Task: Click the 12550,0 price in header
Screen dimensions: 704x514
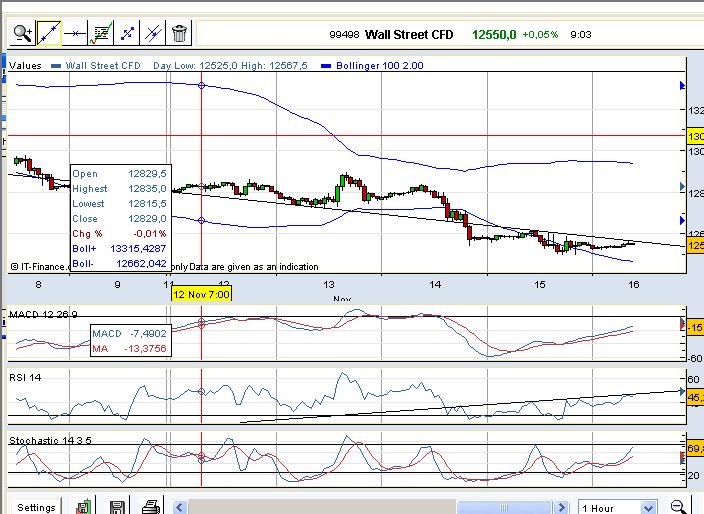Action: click(x=494, y=35)
